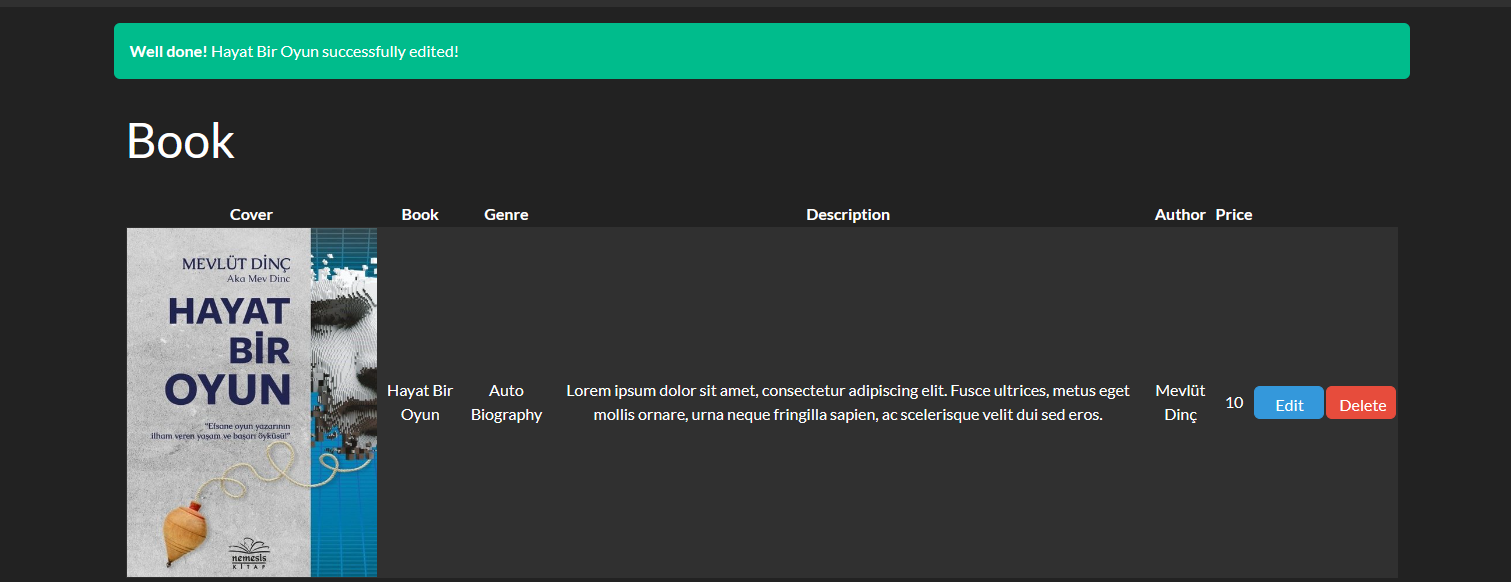1511x582 pixels.
Task: Click the book description text
Action: tap(847, 402)
